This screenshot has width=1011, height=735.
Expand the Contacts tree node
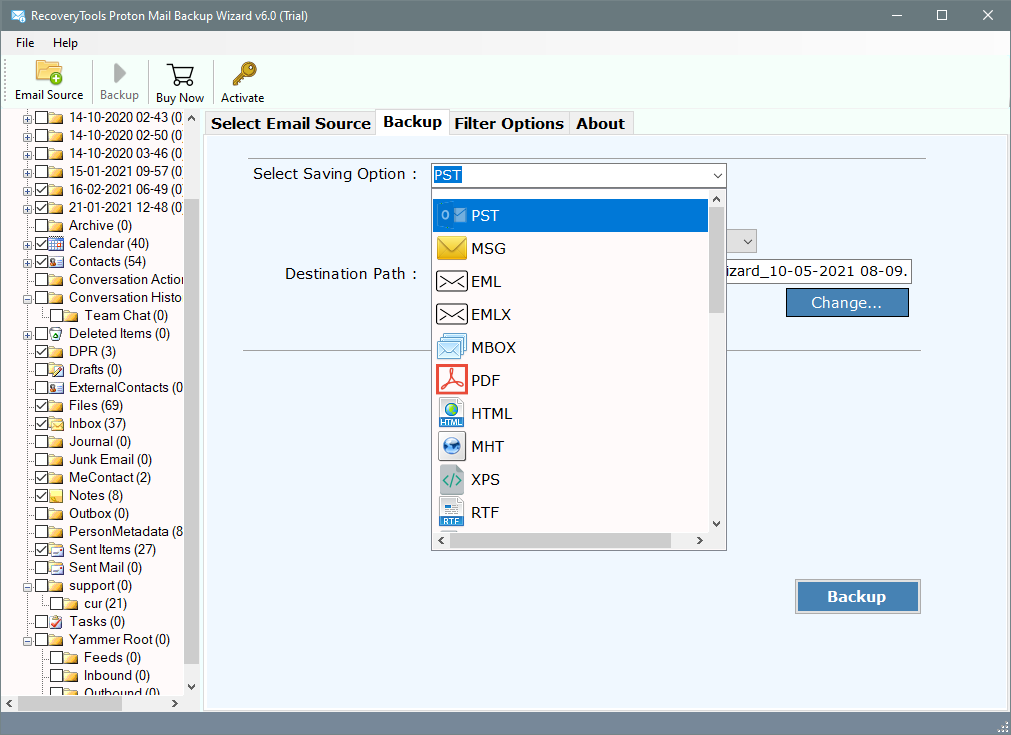click(x=27, y=263)
